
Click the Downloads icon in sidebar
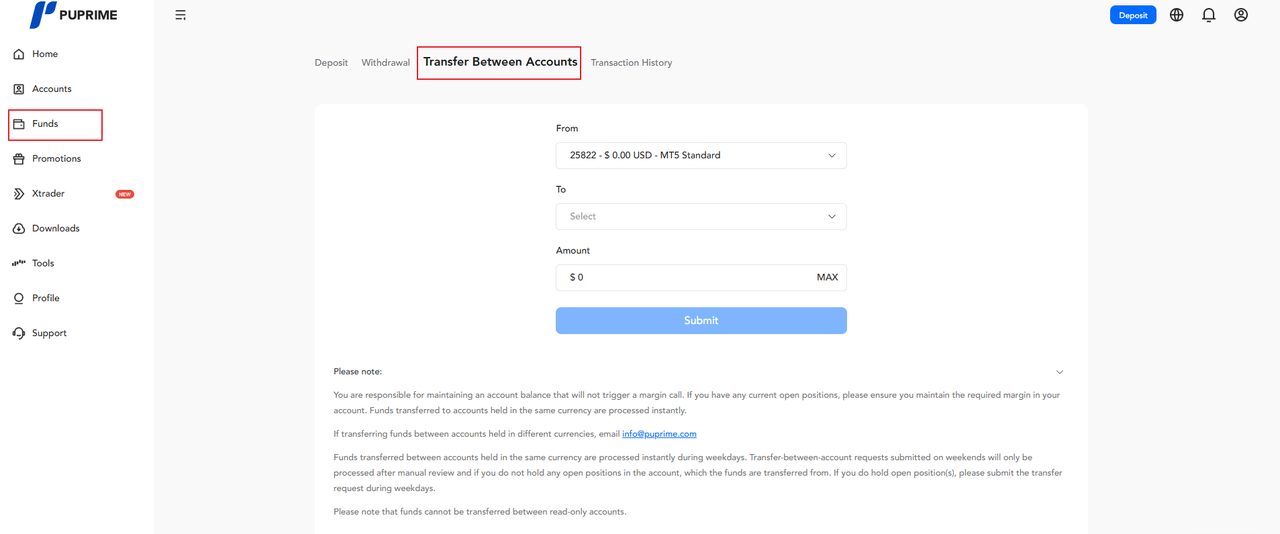[18, 229]
